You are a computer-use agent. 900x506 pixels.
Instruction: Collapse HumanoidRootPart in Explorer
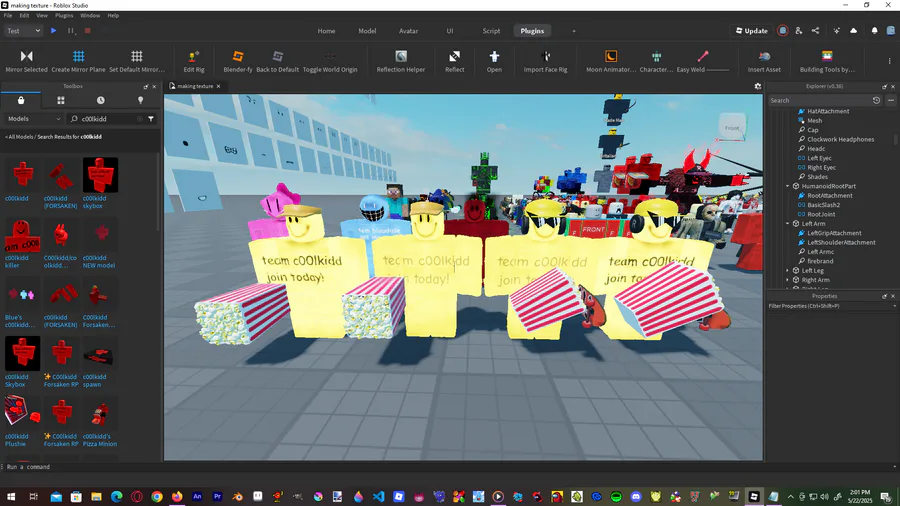click(788, 186)
